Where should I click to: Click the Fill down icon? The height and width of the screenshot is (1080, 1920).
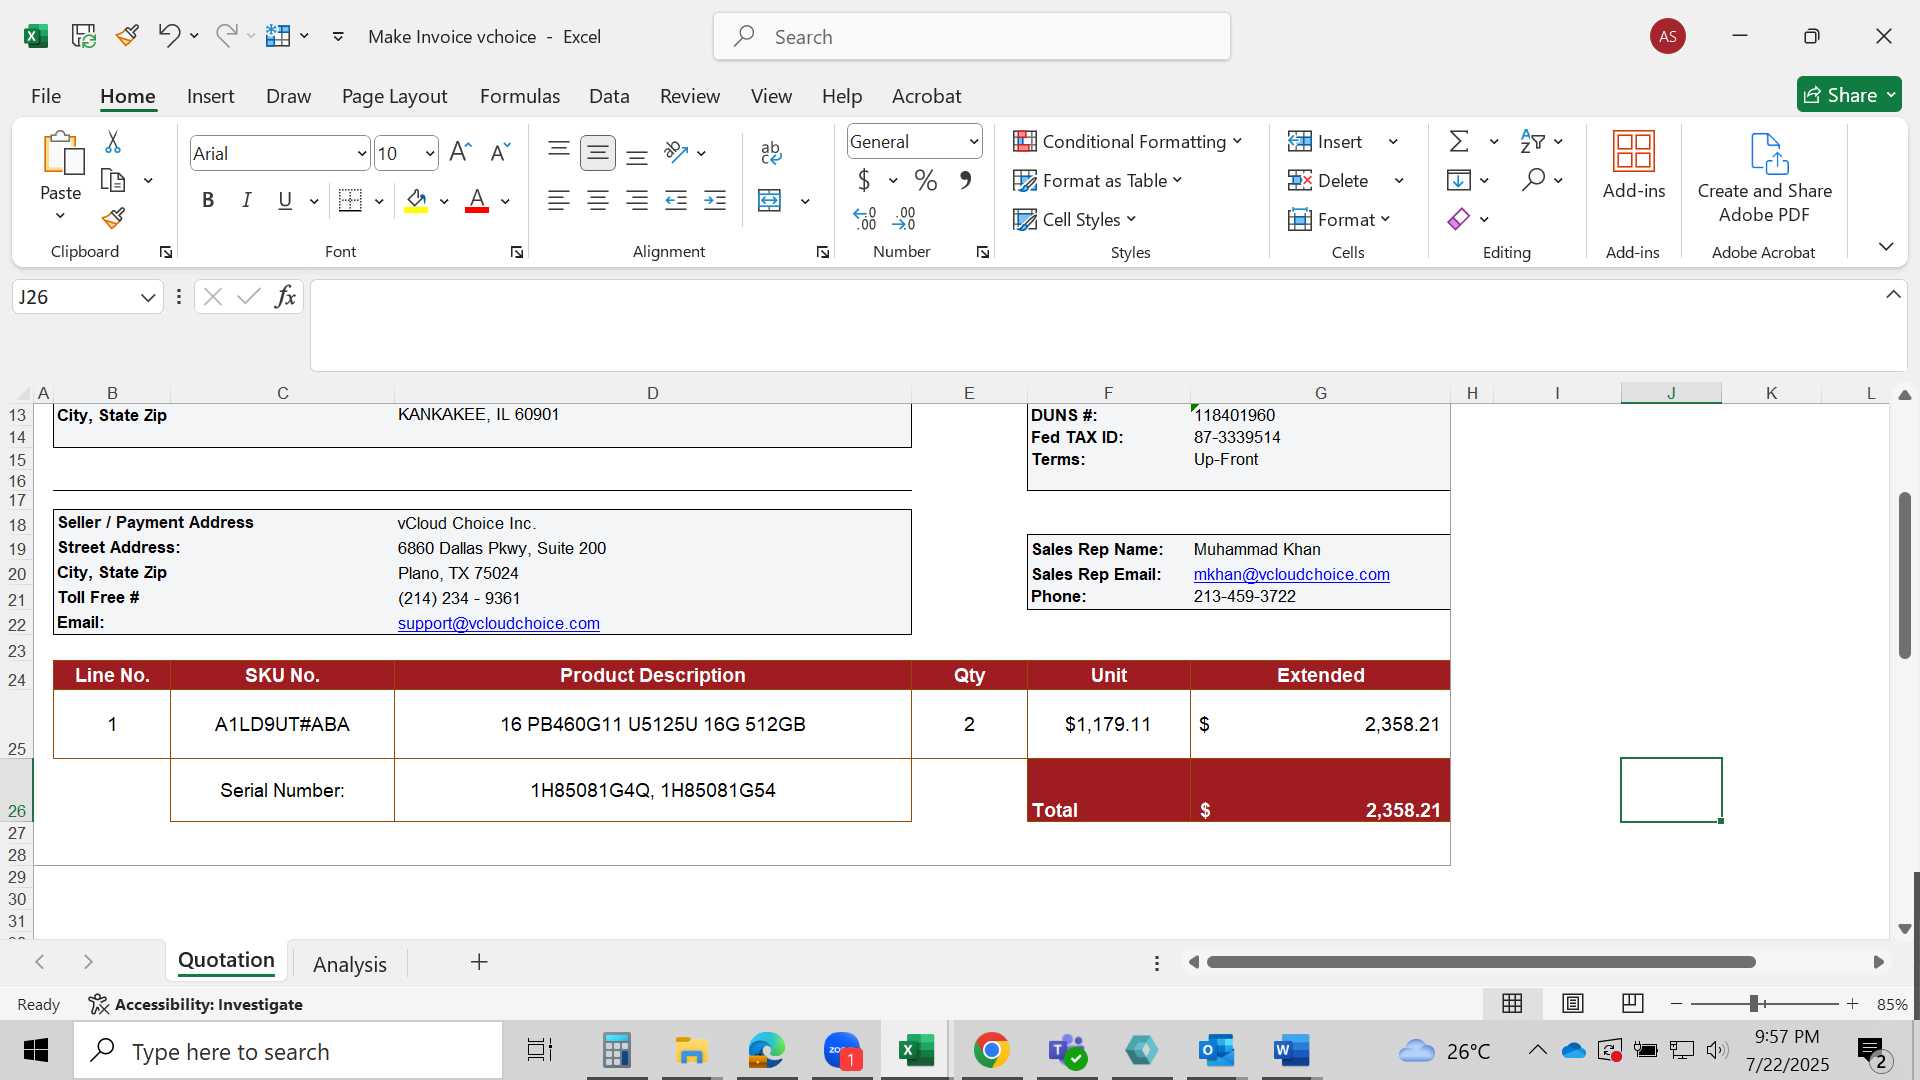(x=1458, y=180)
